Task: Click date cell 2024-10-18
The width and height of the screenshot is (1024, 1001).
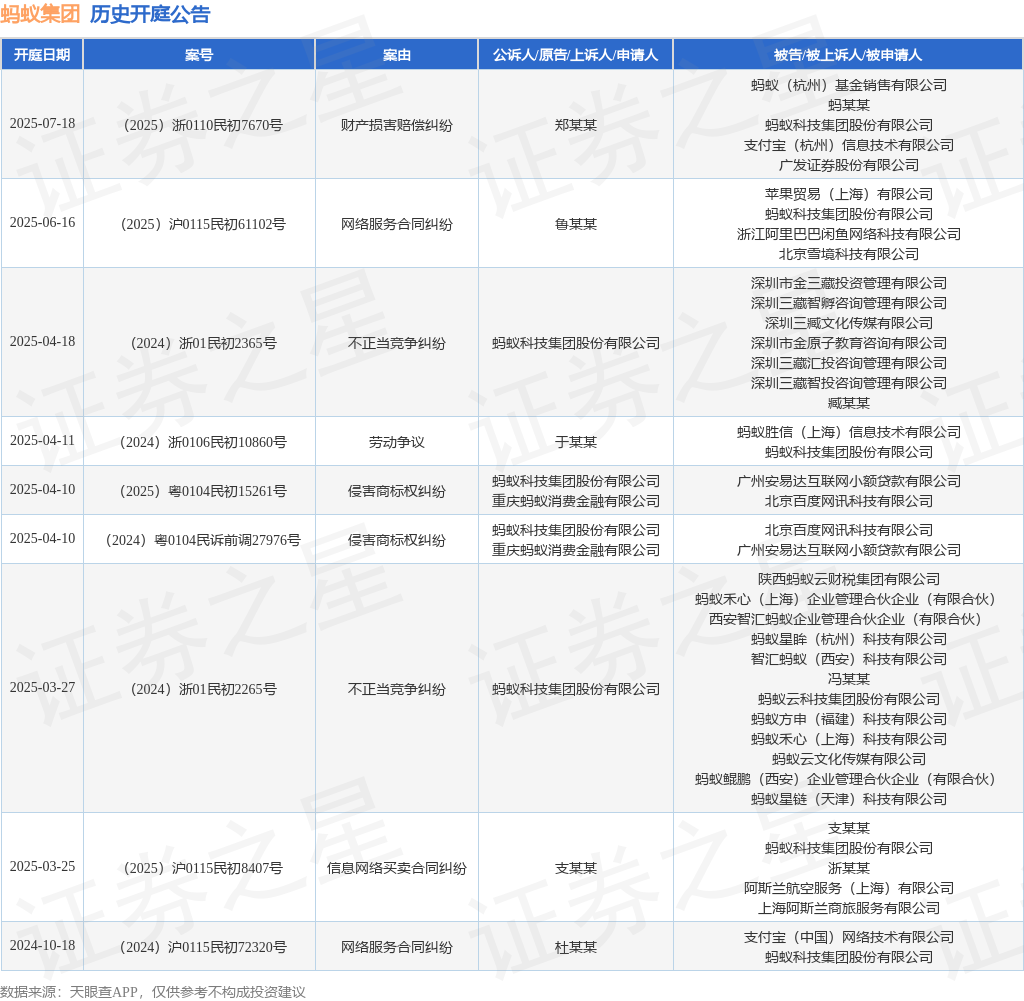Action: (42, 945)
